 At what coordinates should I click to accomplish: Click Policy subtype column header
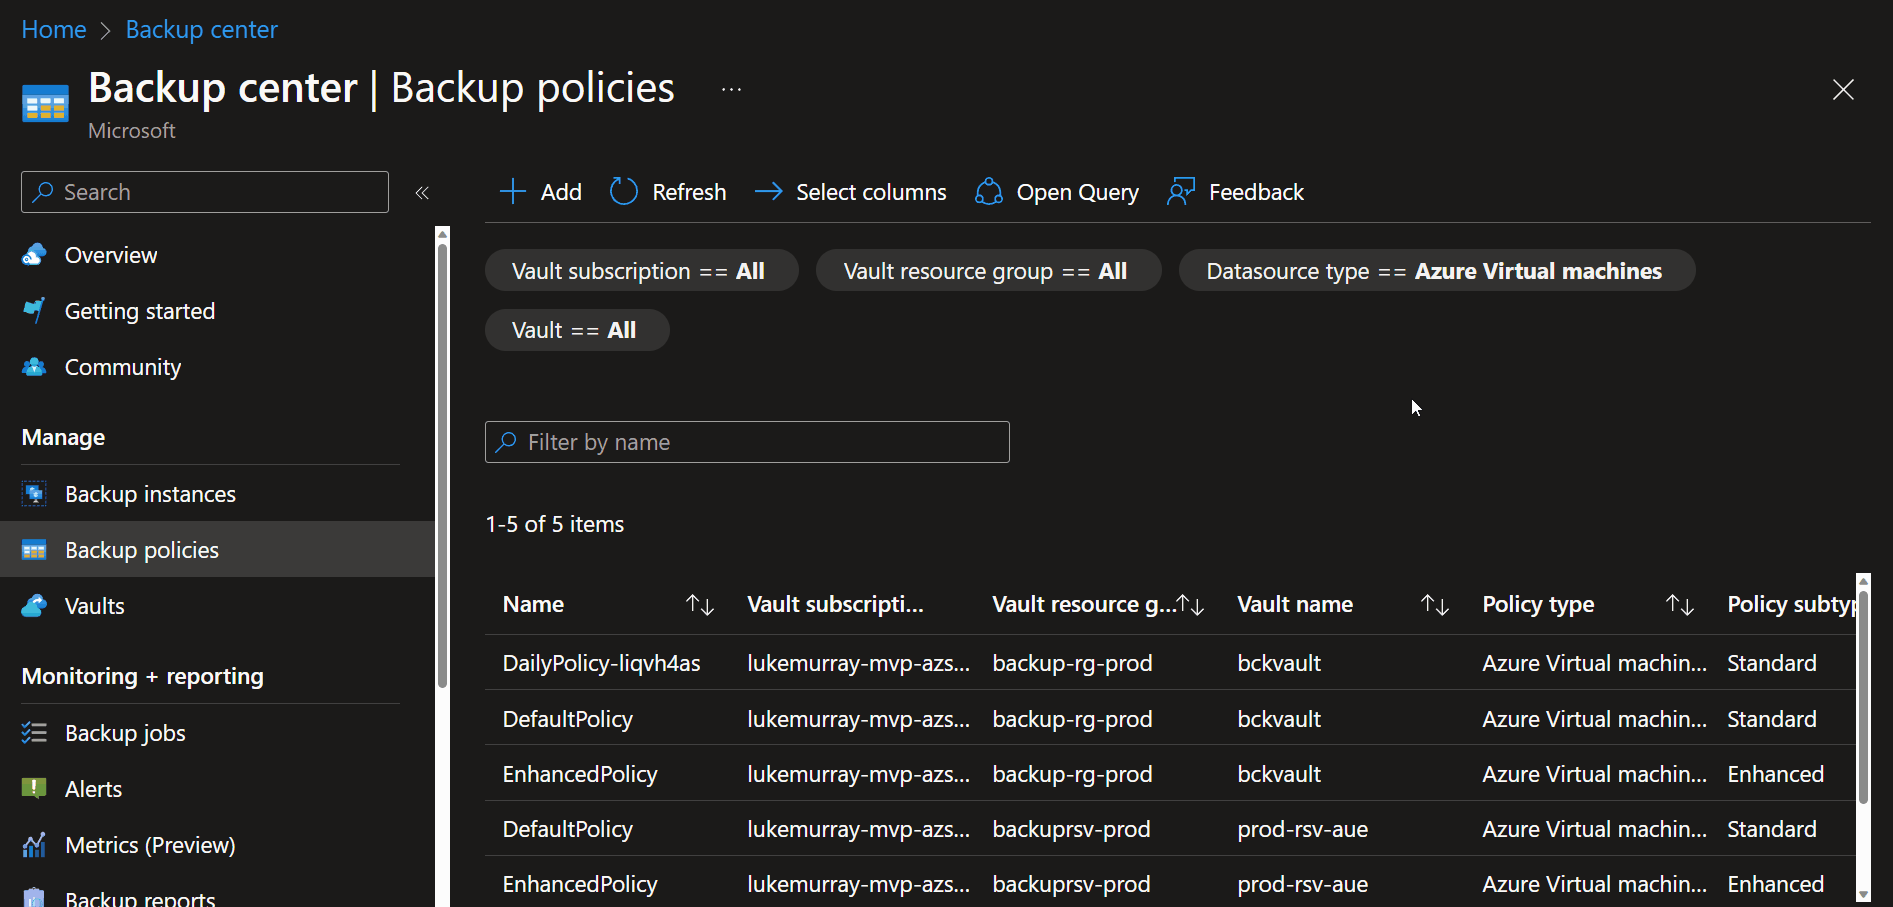[1791, 604]
